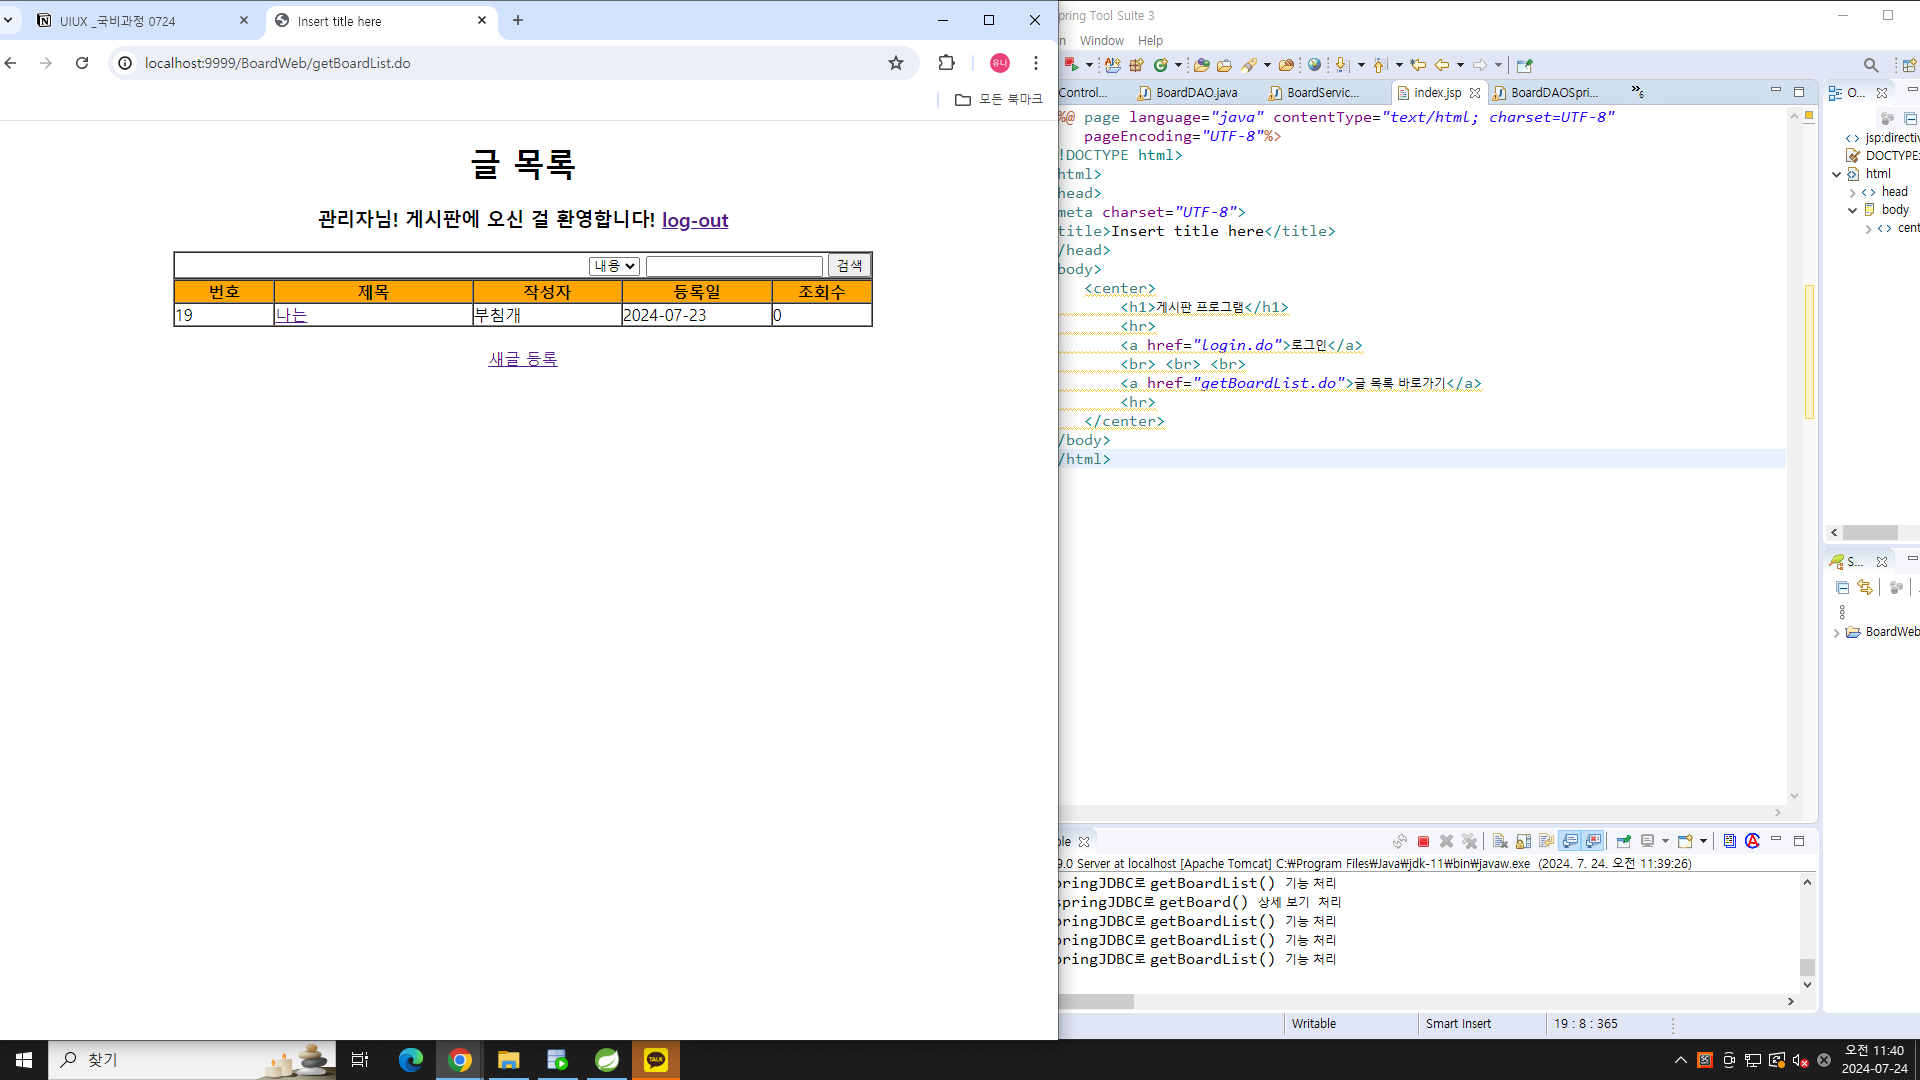Image resolution: width=1920 pixels, height=1080 pixels.
Task: Click the 새글 등록 link
Action: [x=522, y=359]
